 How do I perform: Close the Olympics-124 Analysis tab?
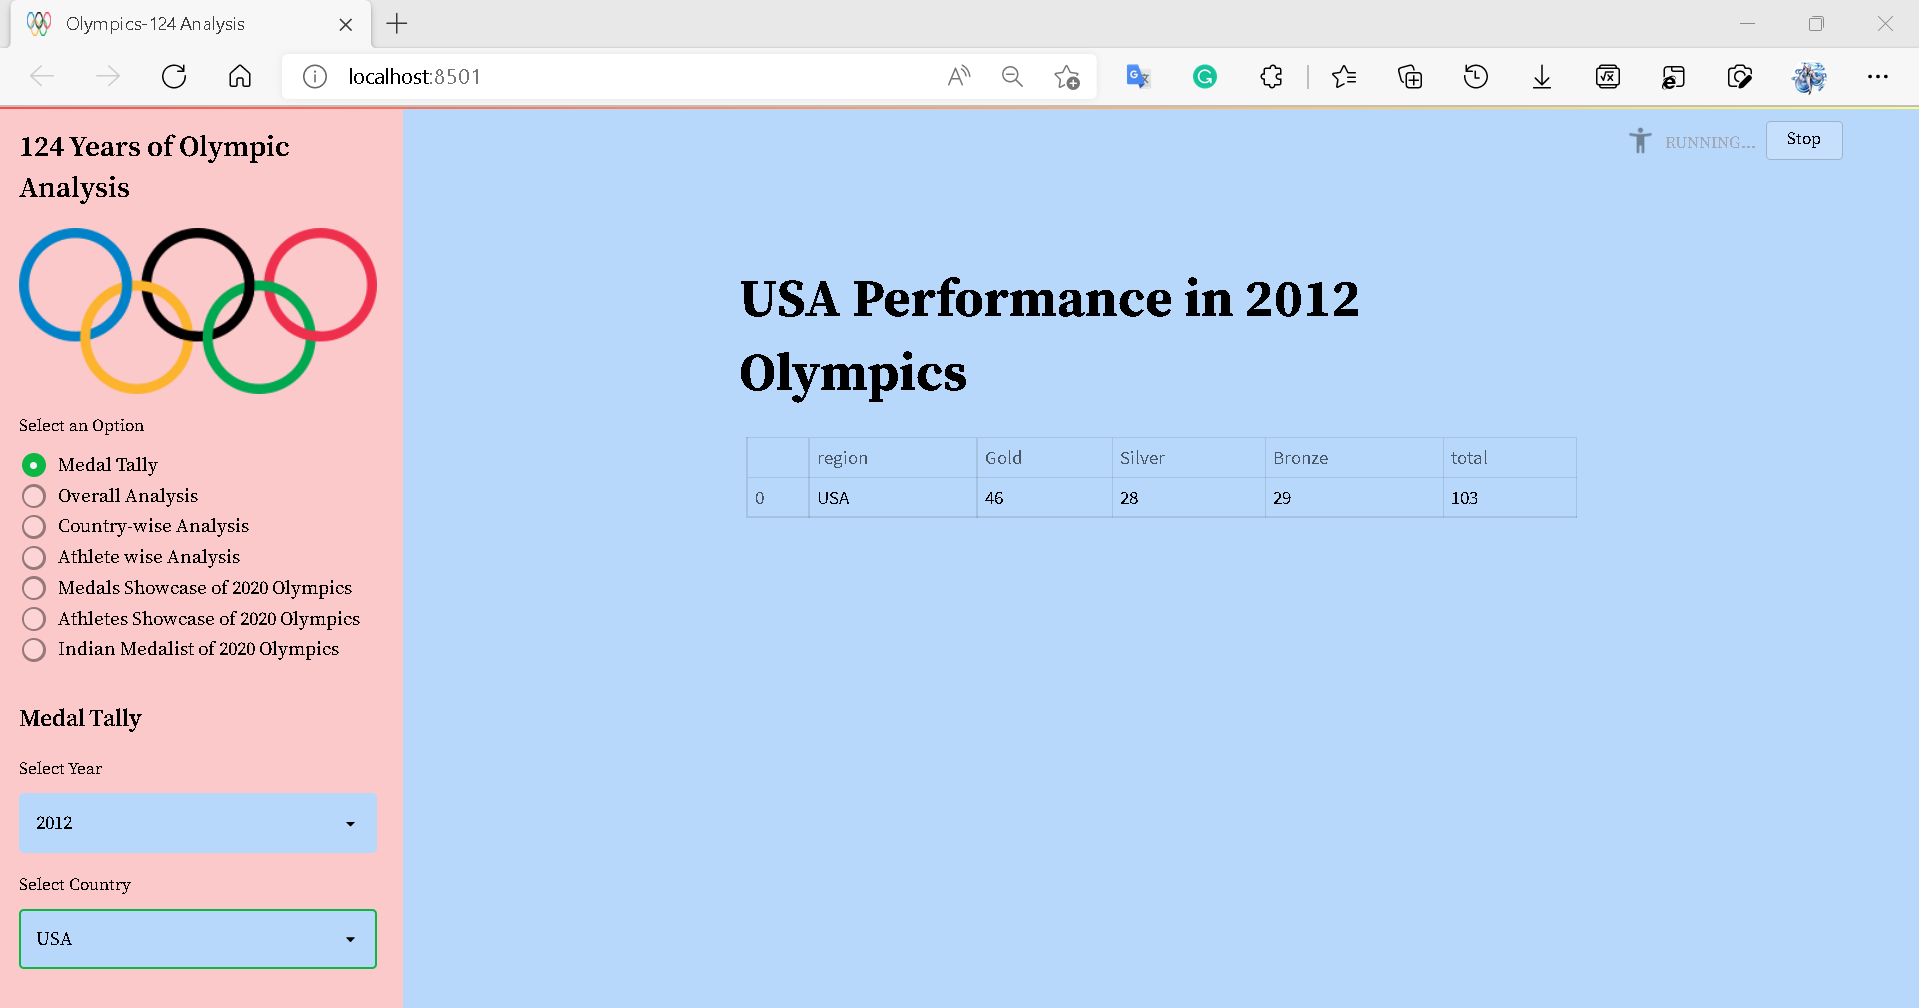346,24
